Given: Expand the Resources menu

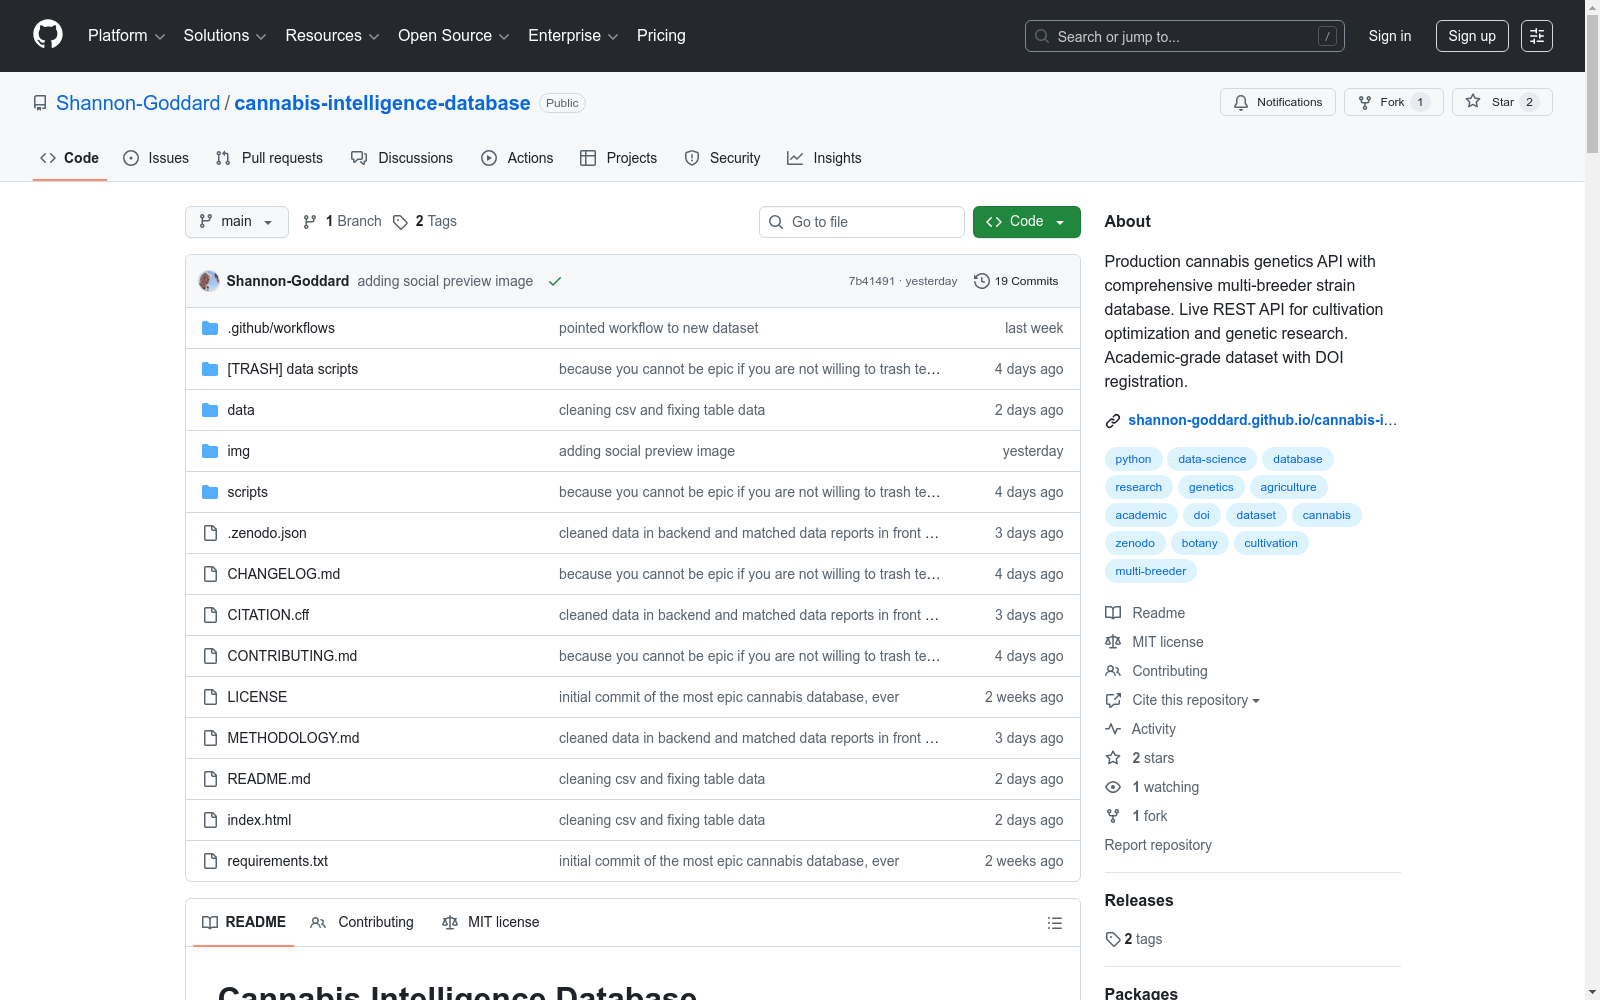Looking at the screenshot, I should pyautogui.click(x=332, y=36).
